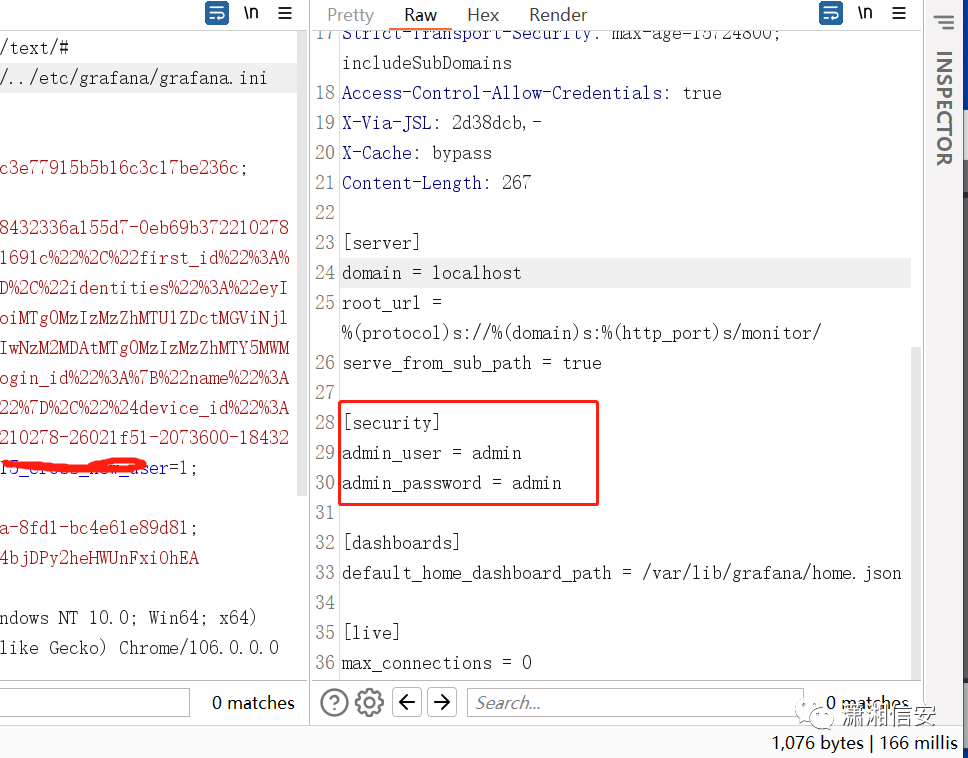Click 'X-Cache: bypass' header
Screen dimensions: 968x758
pos(417,152)
